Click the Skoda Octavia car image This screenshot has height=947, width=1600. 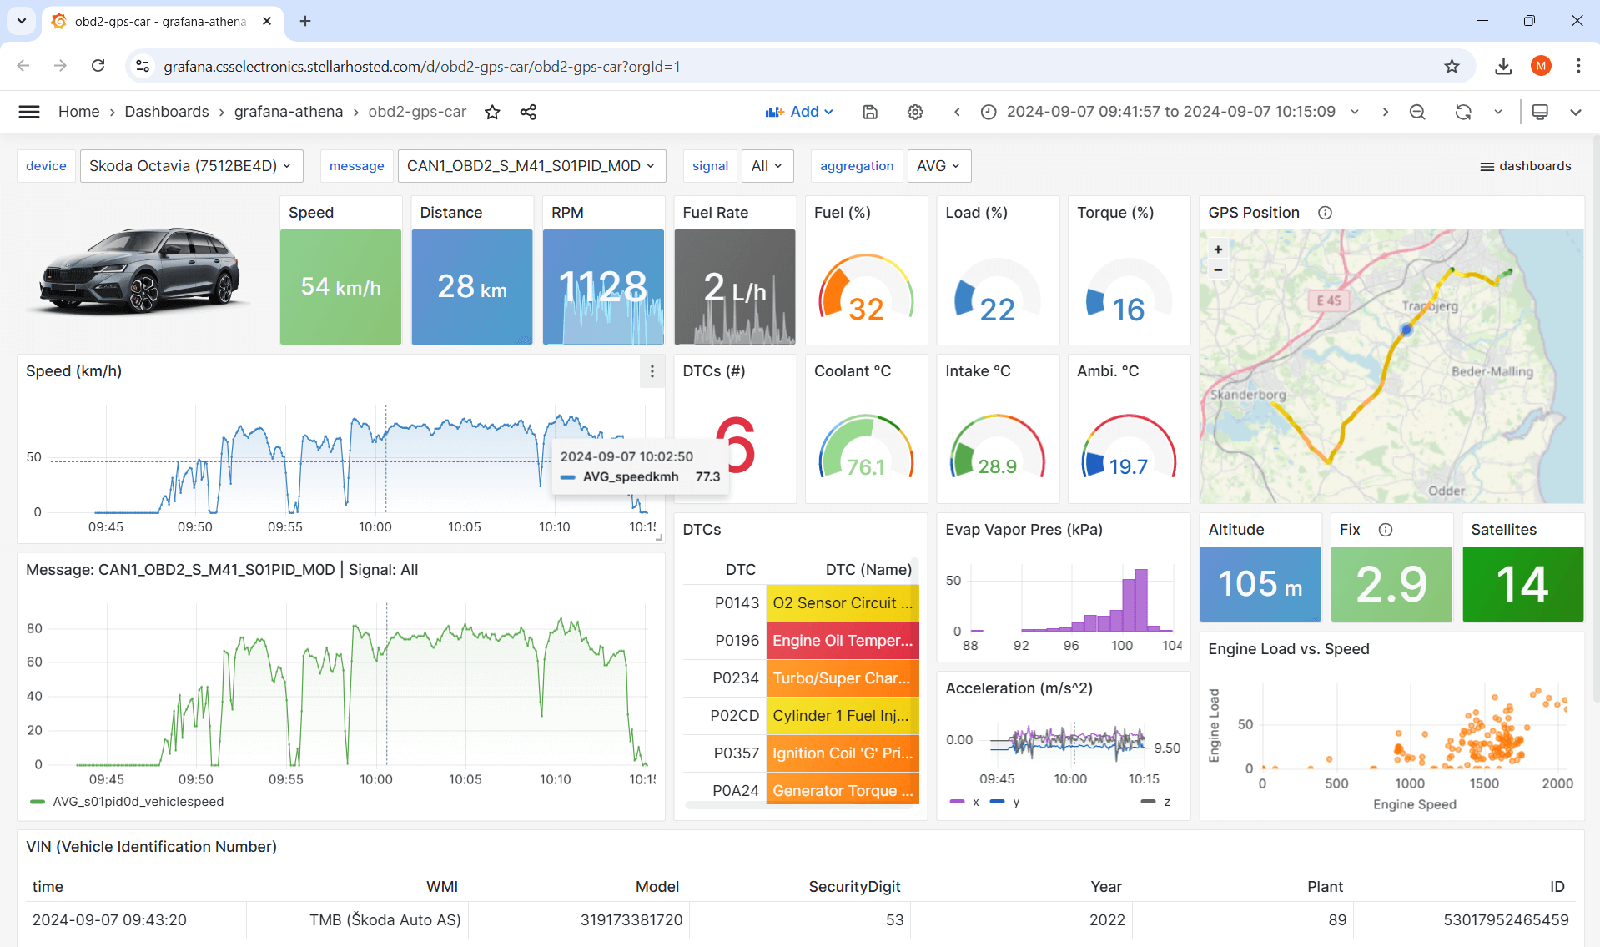pos(142,270)
